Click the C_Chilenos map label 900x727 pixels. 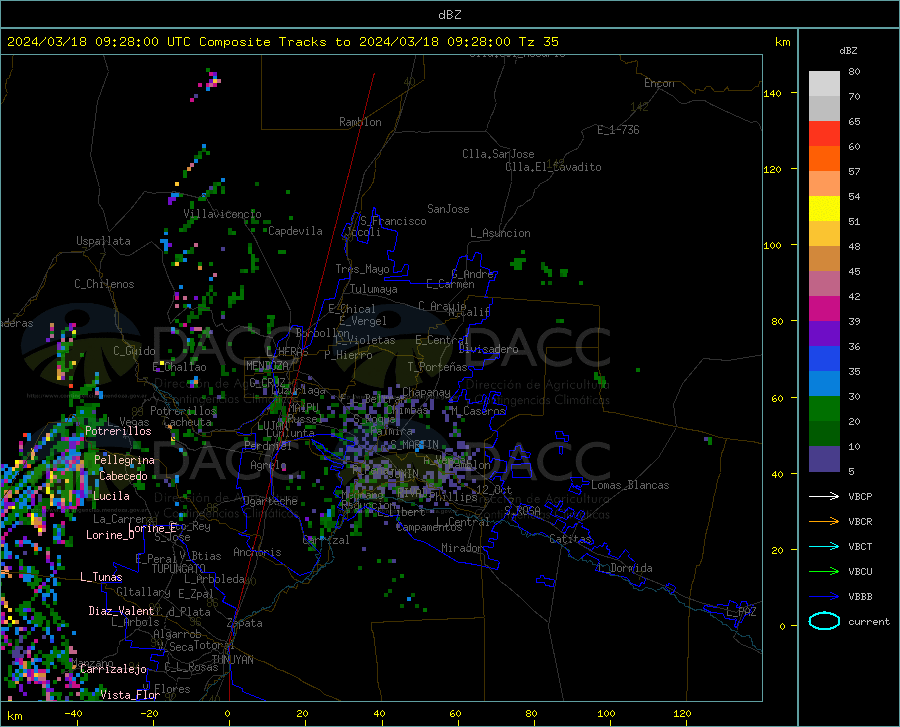tap(104, 284)
